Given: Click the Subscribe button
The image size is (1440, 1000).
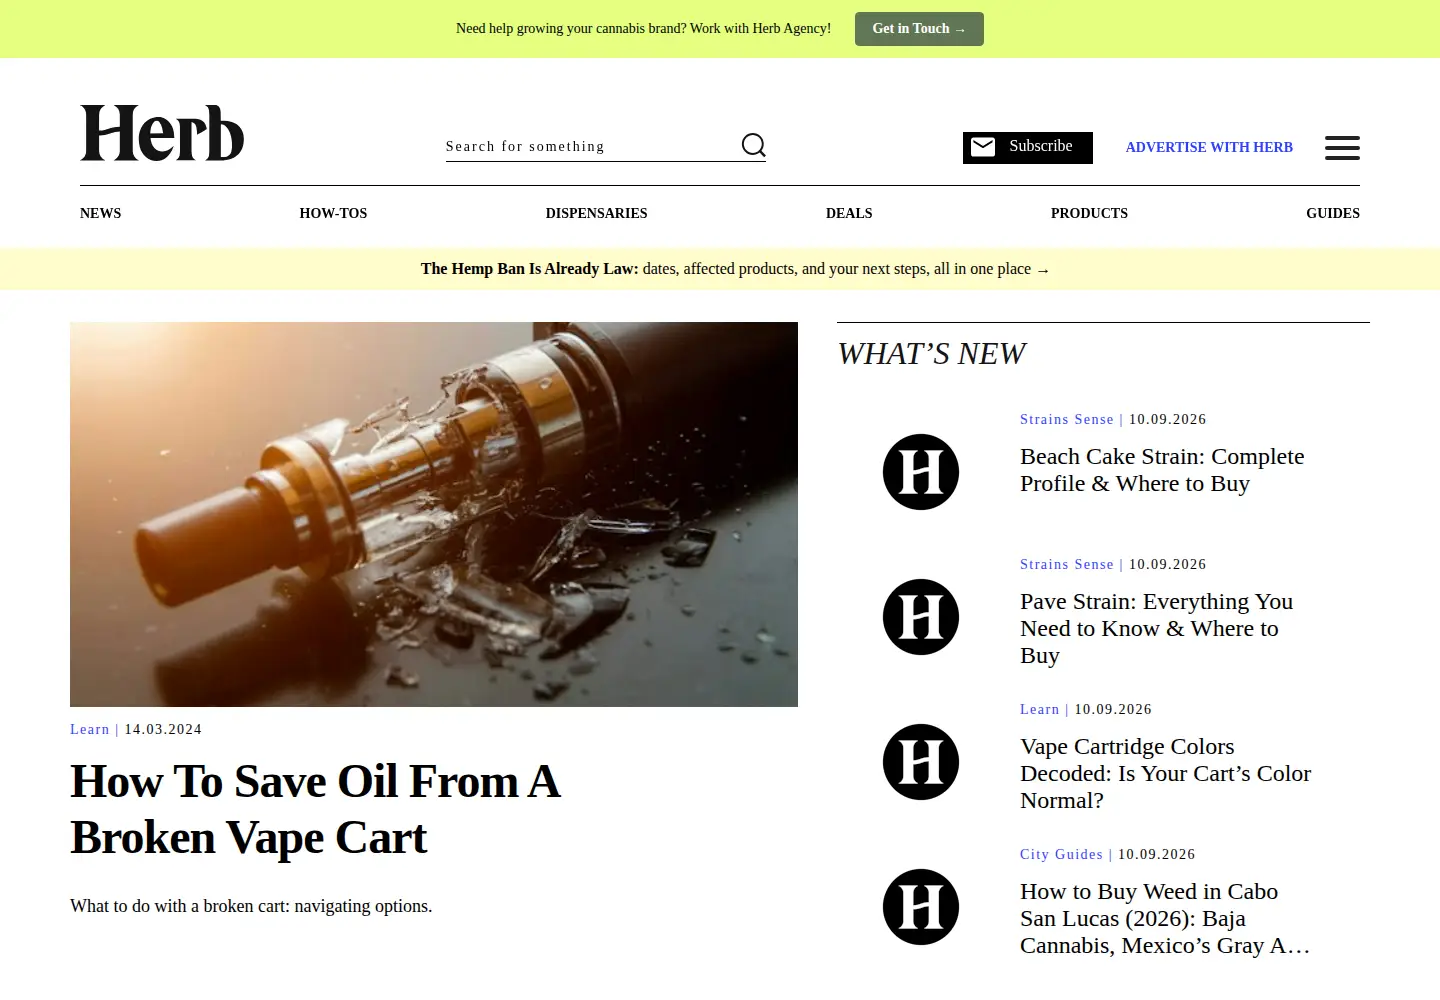Looking at the screenshot, I should click(1028, 148).
